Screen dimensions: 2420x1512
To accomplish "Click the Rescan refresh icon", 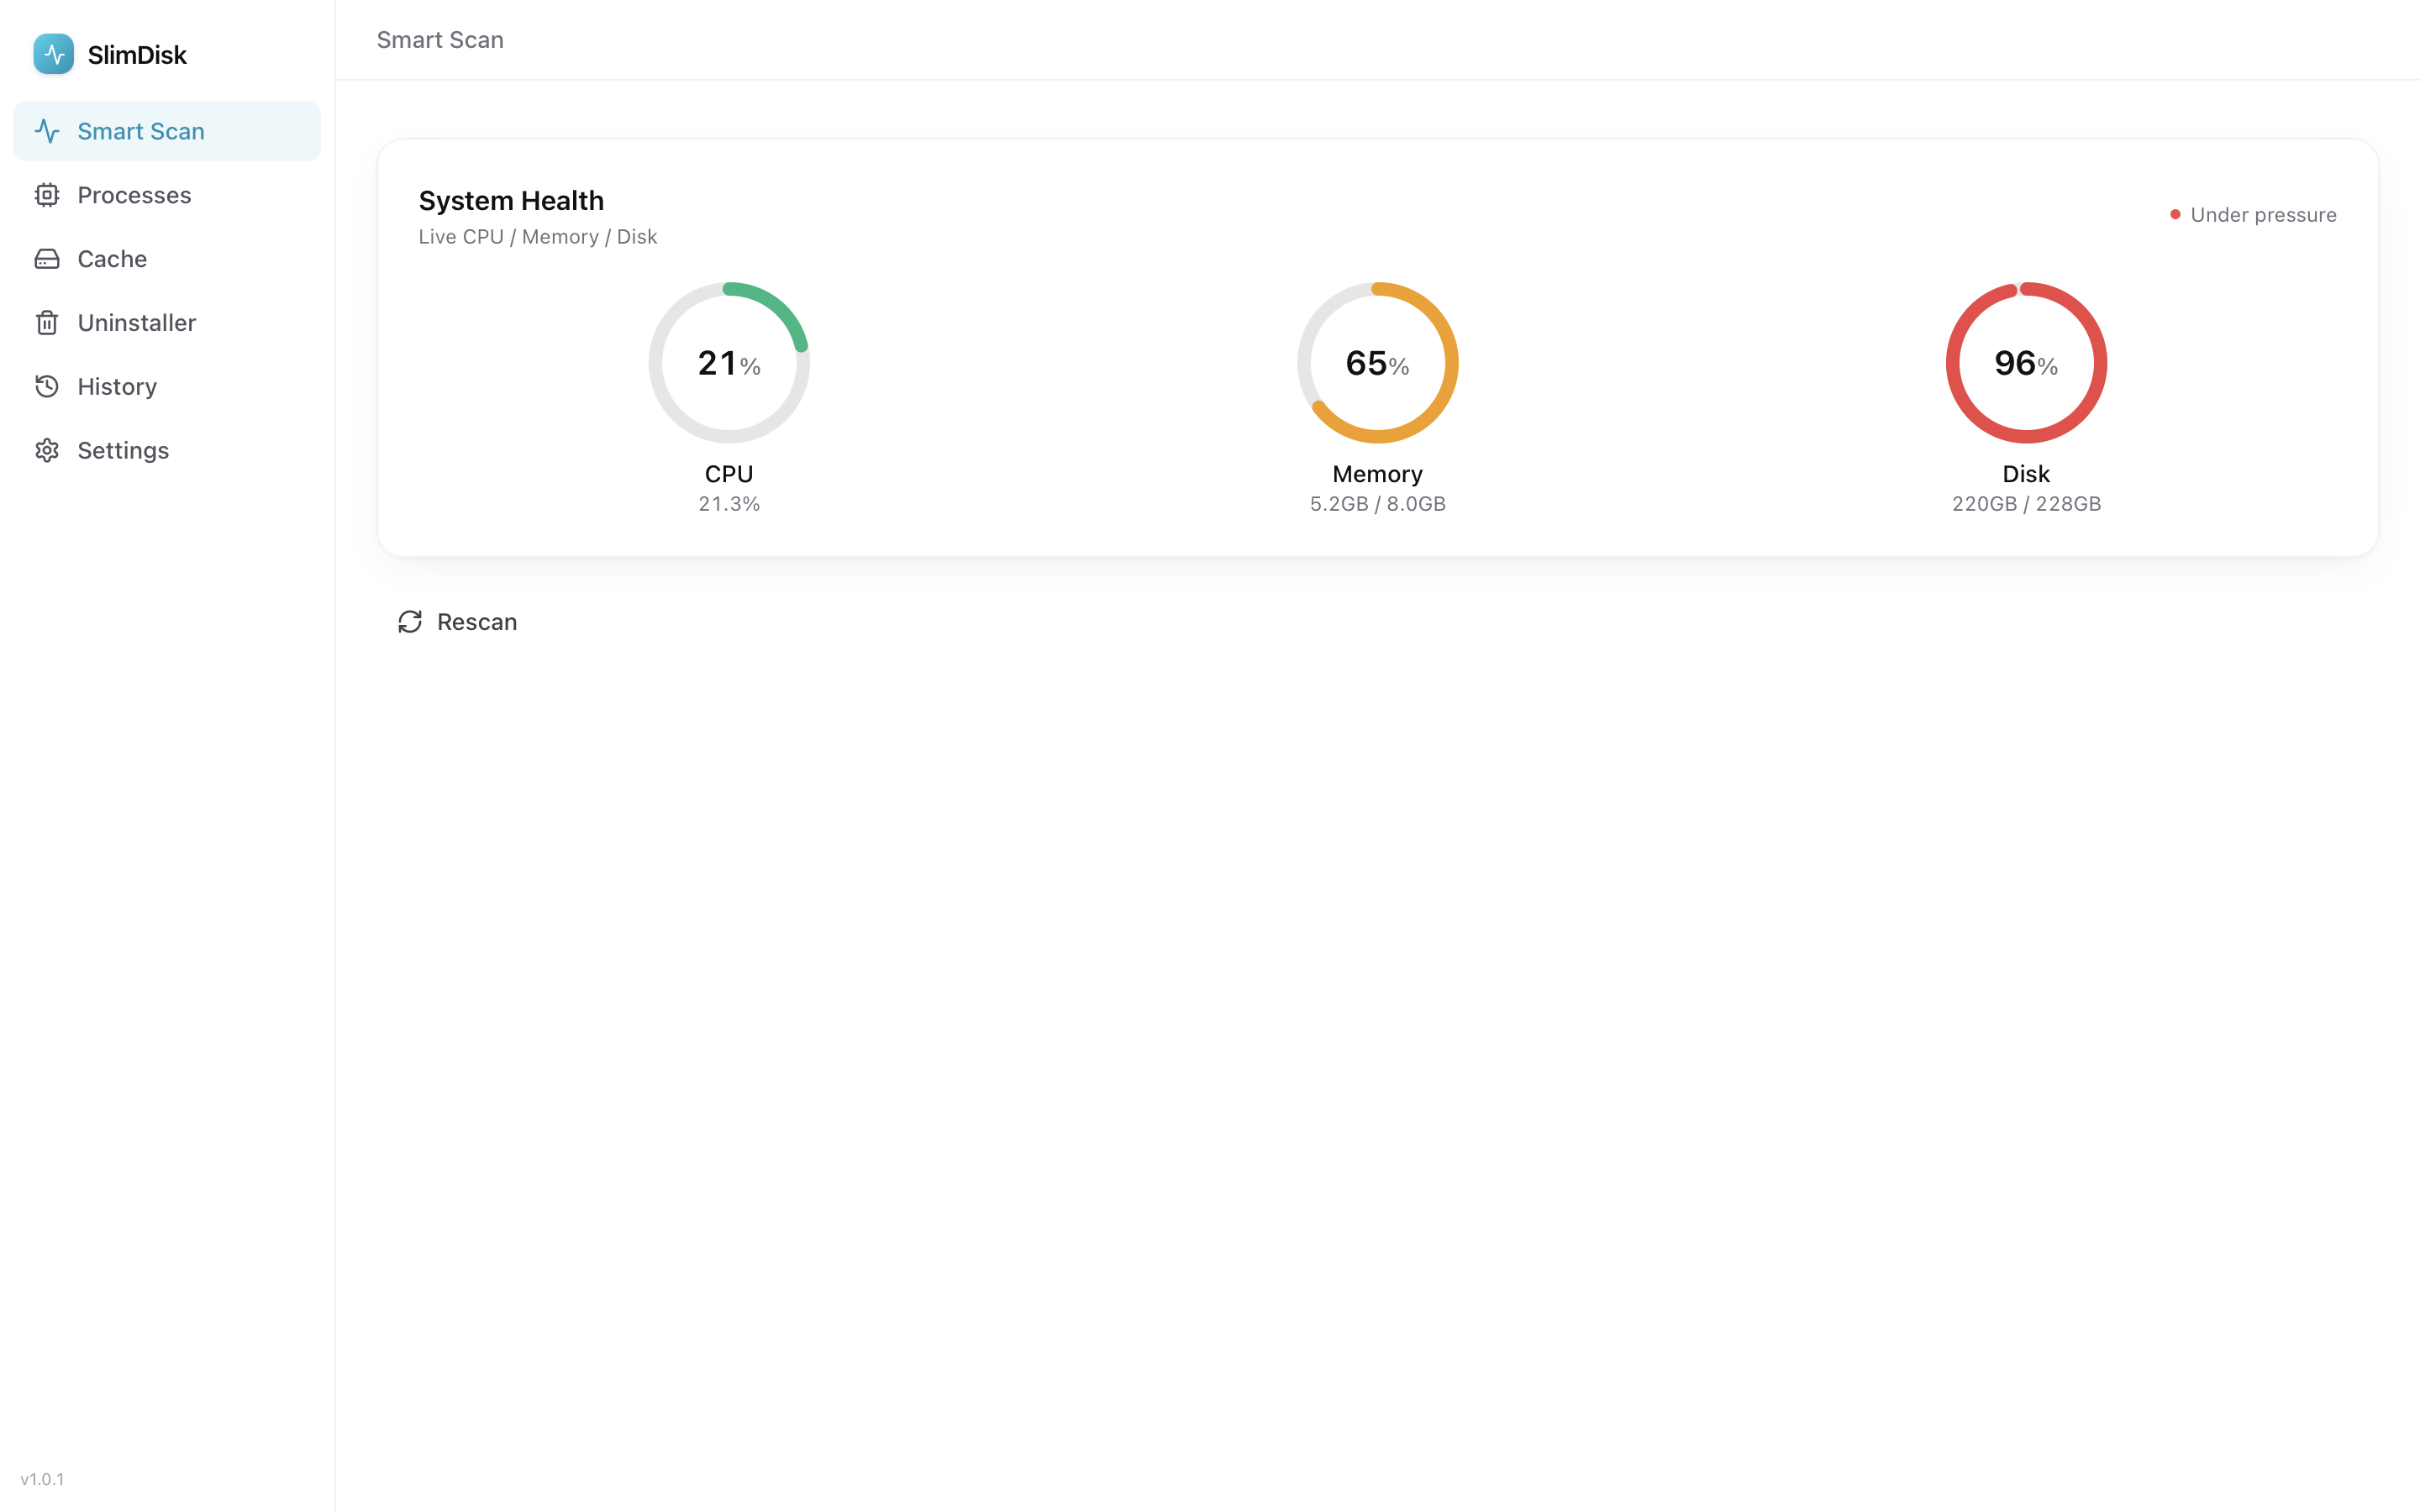I will click(410, 622).
